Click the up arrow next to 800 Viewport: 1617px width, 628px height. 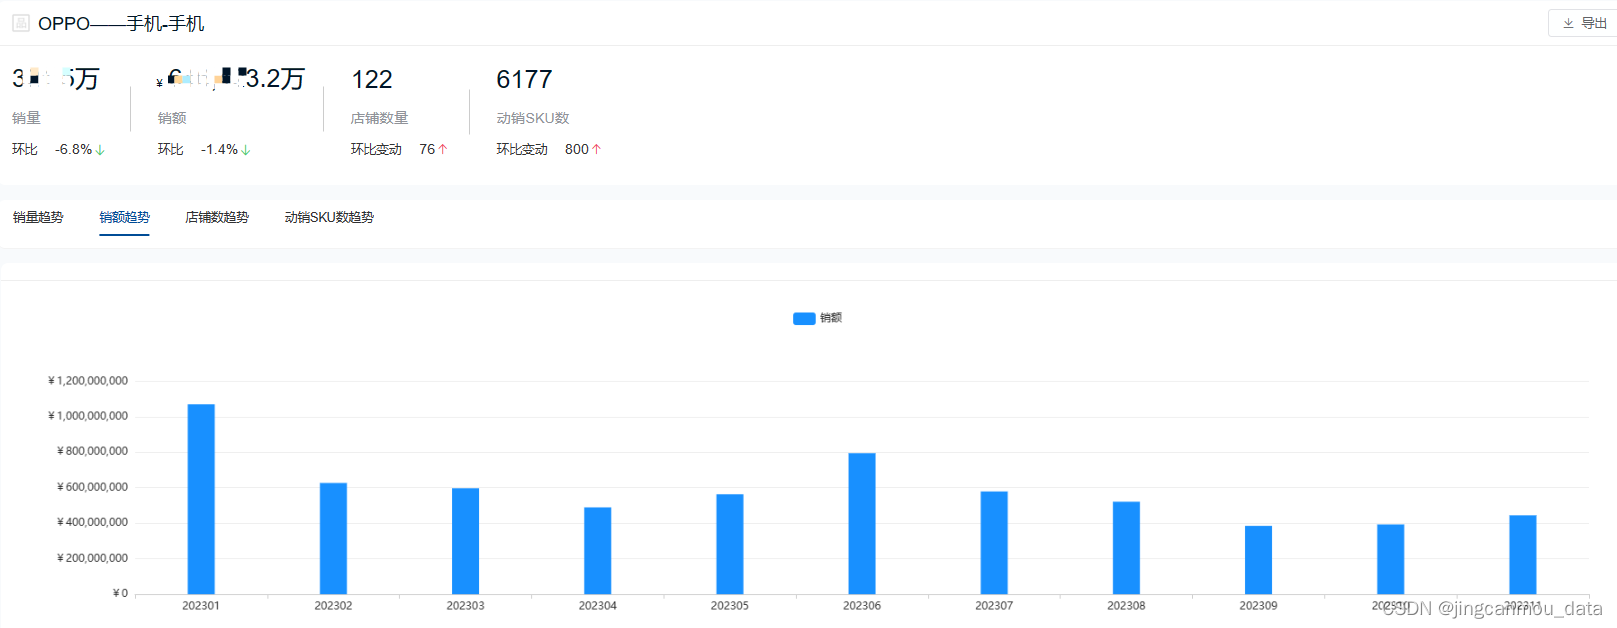(596, 149)
